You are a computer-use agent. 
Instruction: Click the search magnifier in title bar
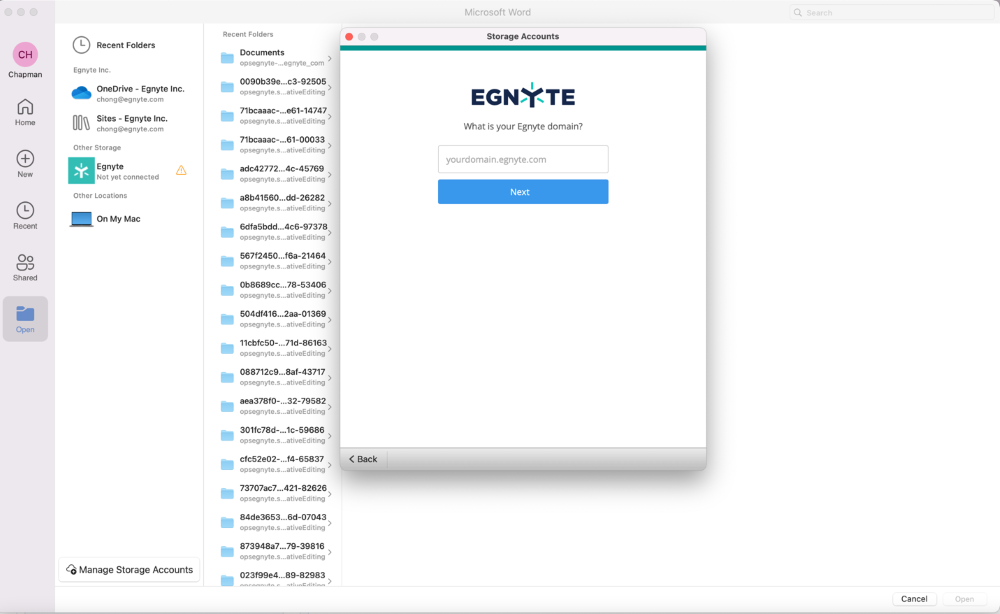coord(798,12)
